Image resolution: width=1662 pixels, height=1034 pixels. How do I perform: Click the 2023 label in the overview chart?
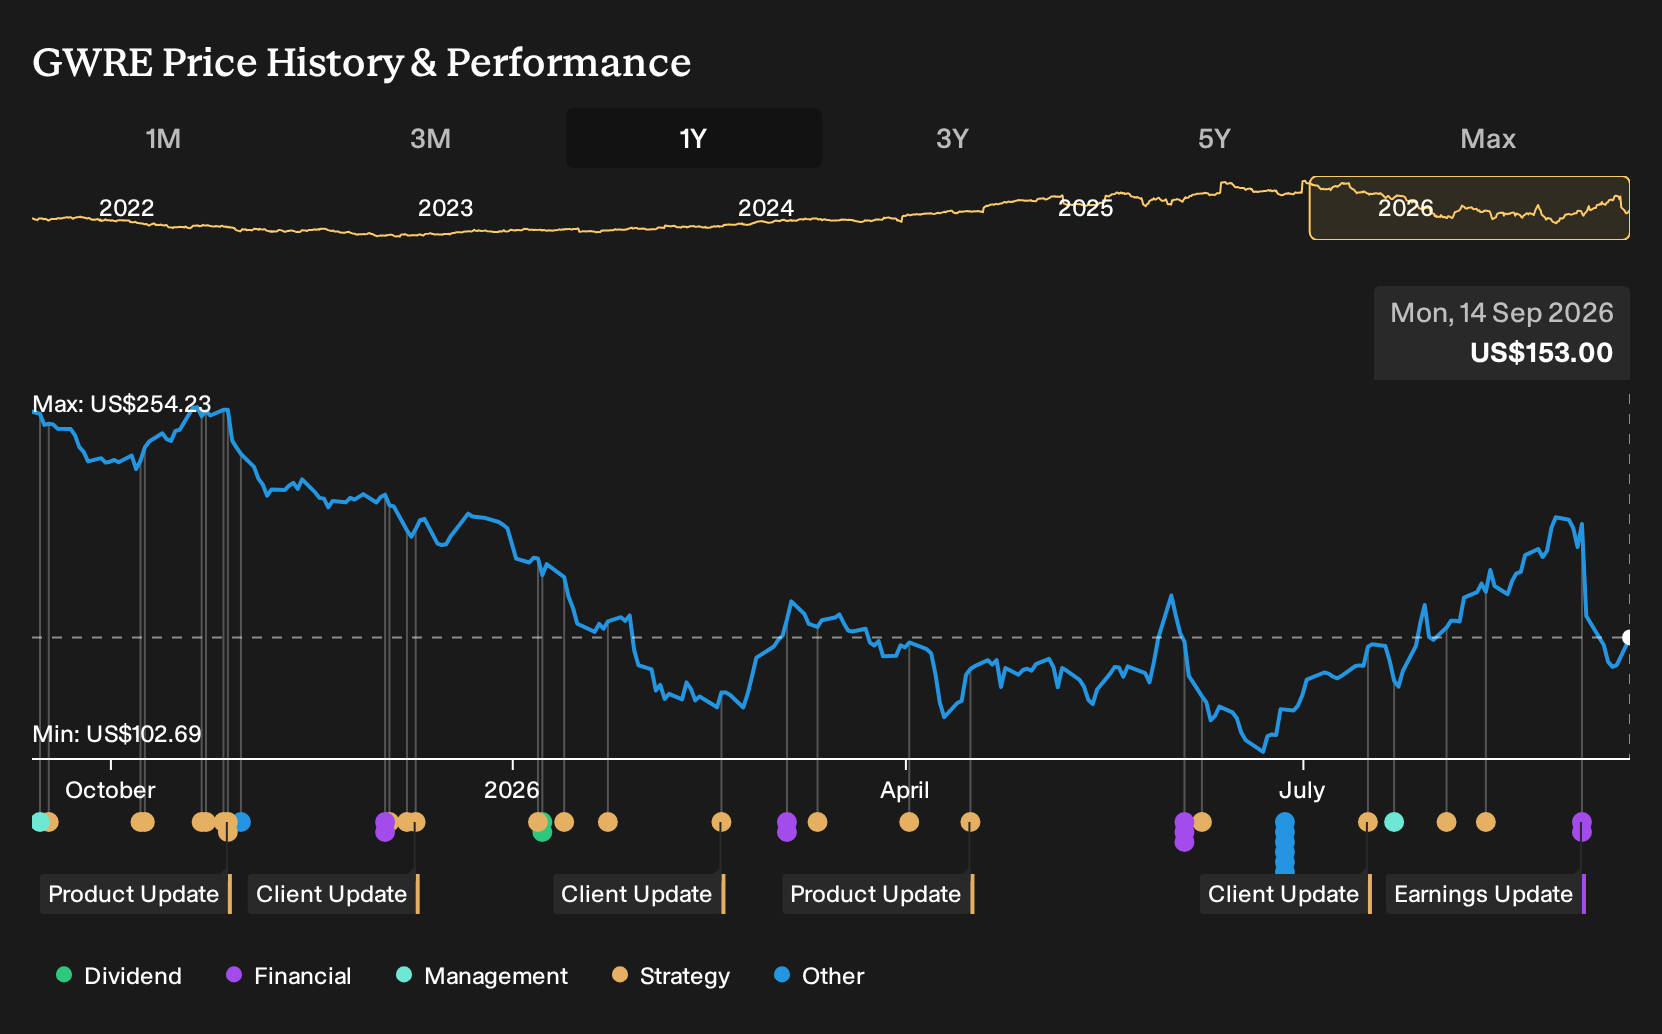point(445,207)
